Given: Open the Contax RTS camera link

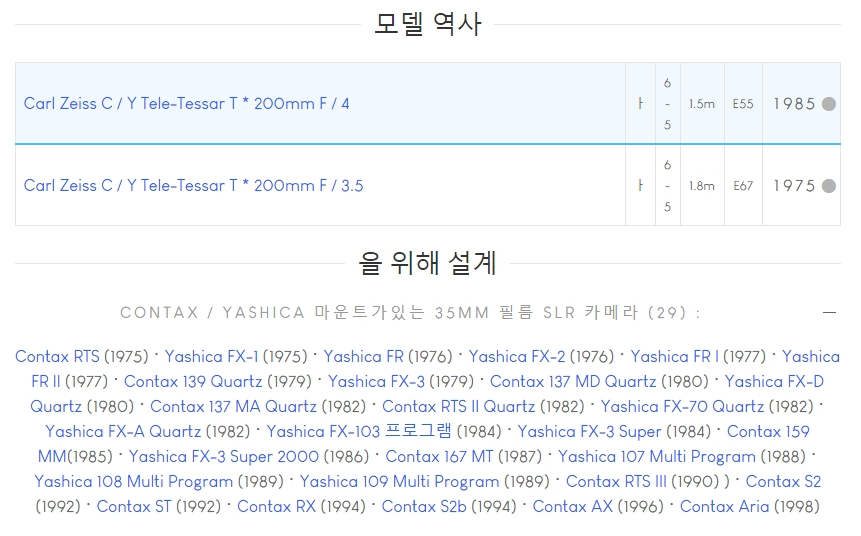Looking at the screenshot, I should point(57,357).
